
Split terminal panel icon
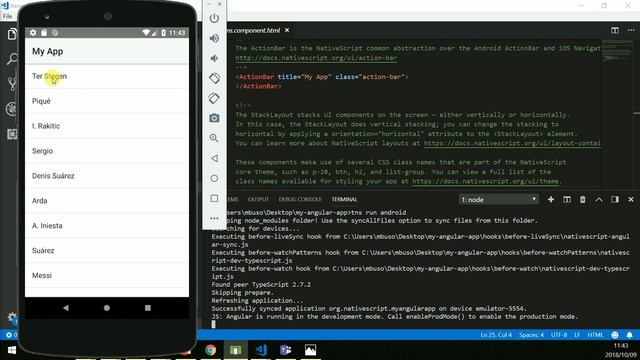567,199
